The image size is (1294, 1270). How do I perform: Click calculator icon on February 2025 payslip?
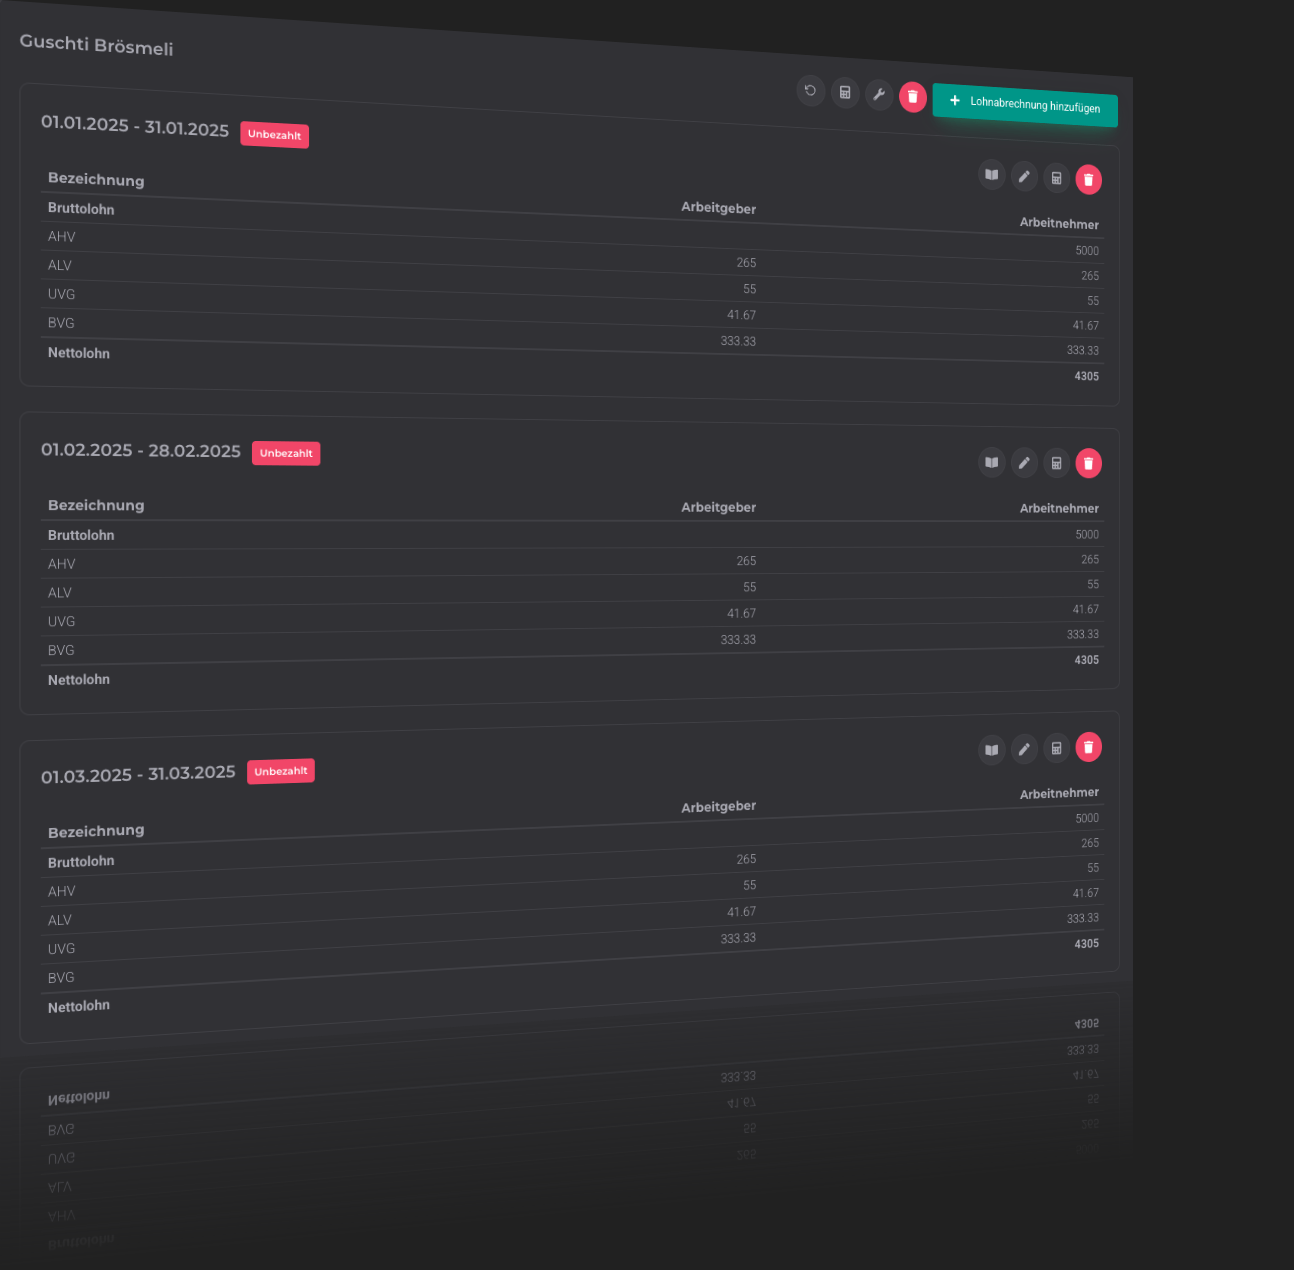point(1056,463)
